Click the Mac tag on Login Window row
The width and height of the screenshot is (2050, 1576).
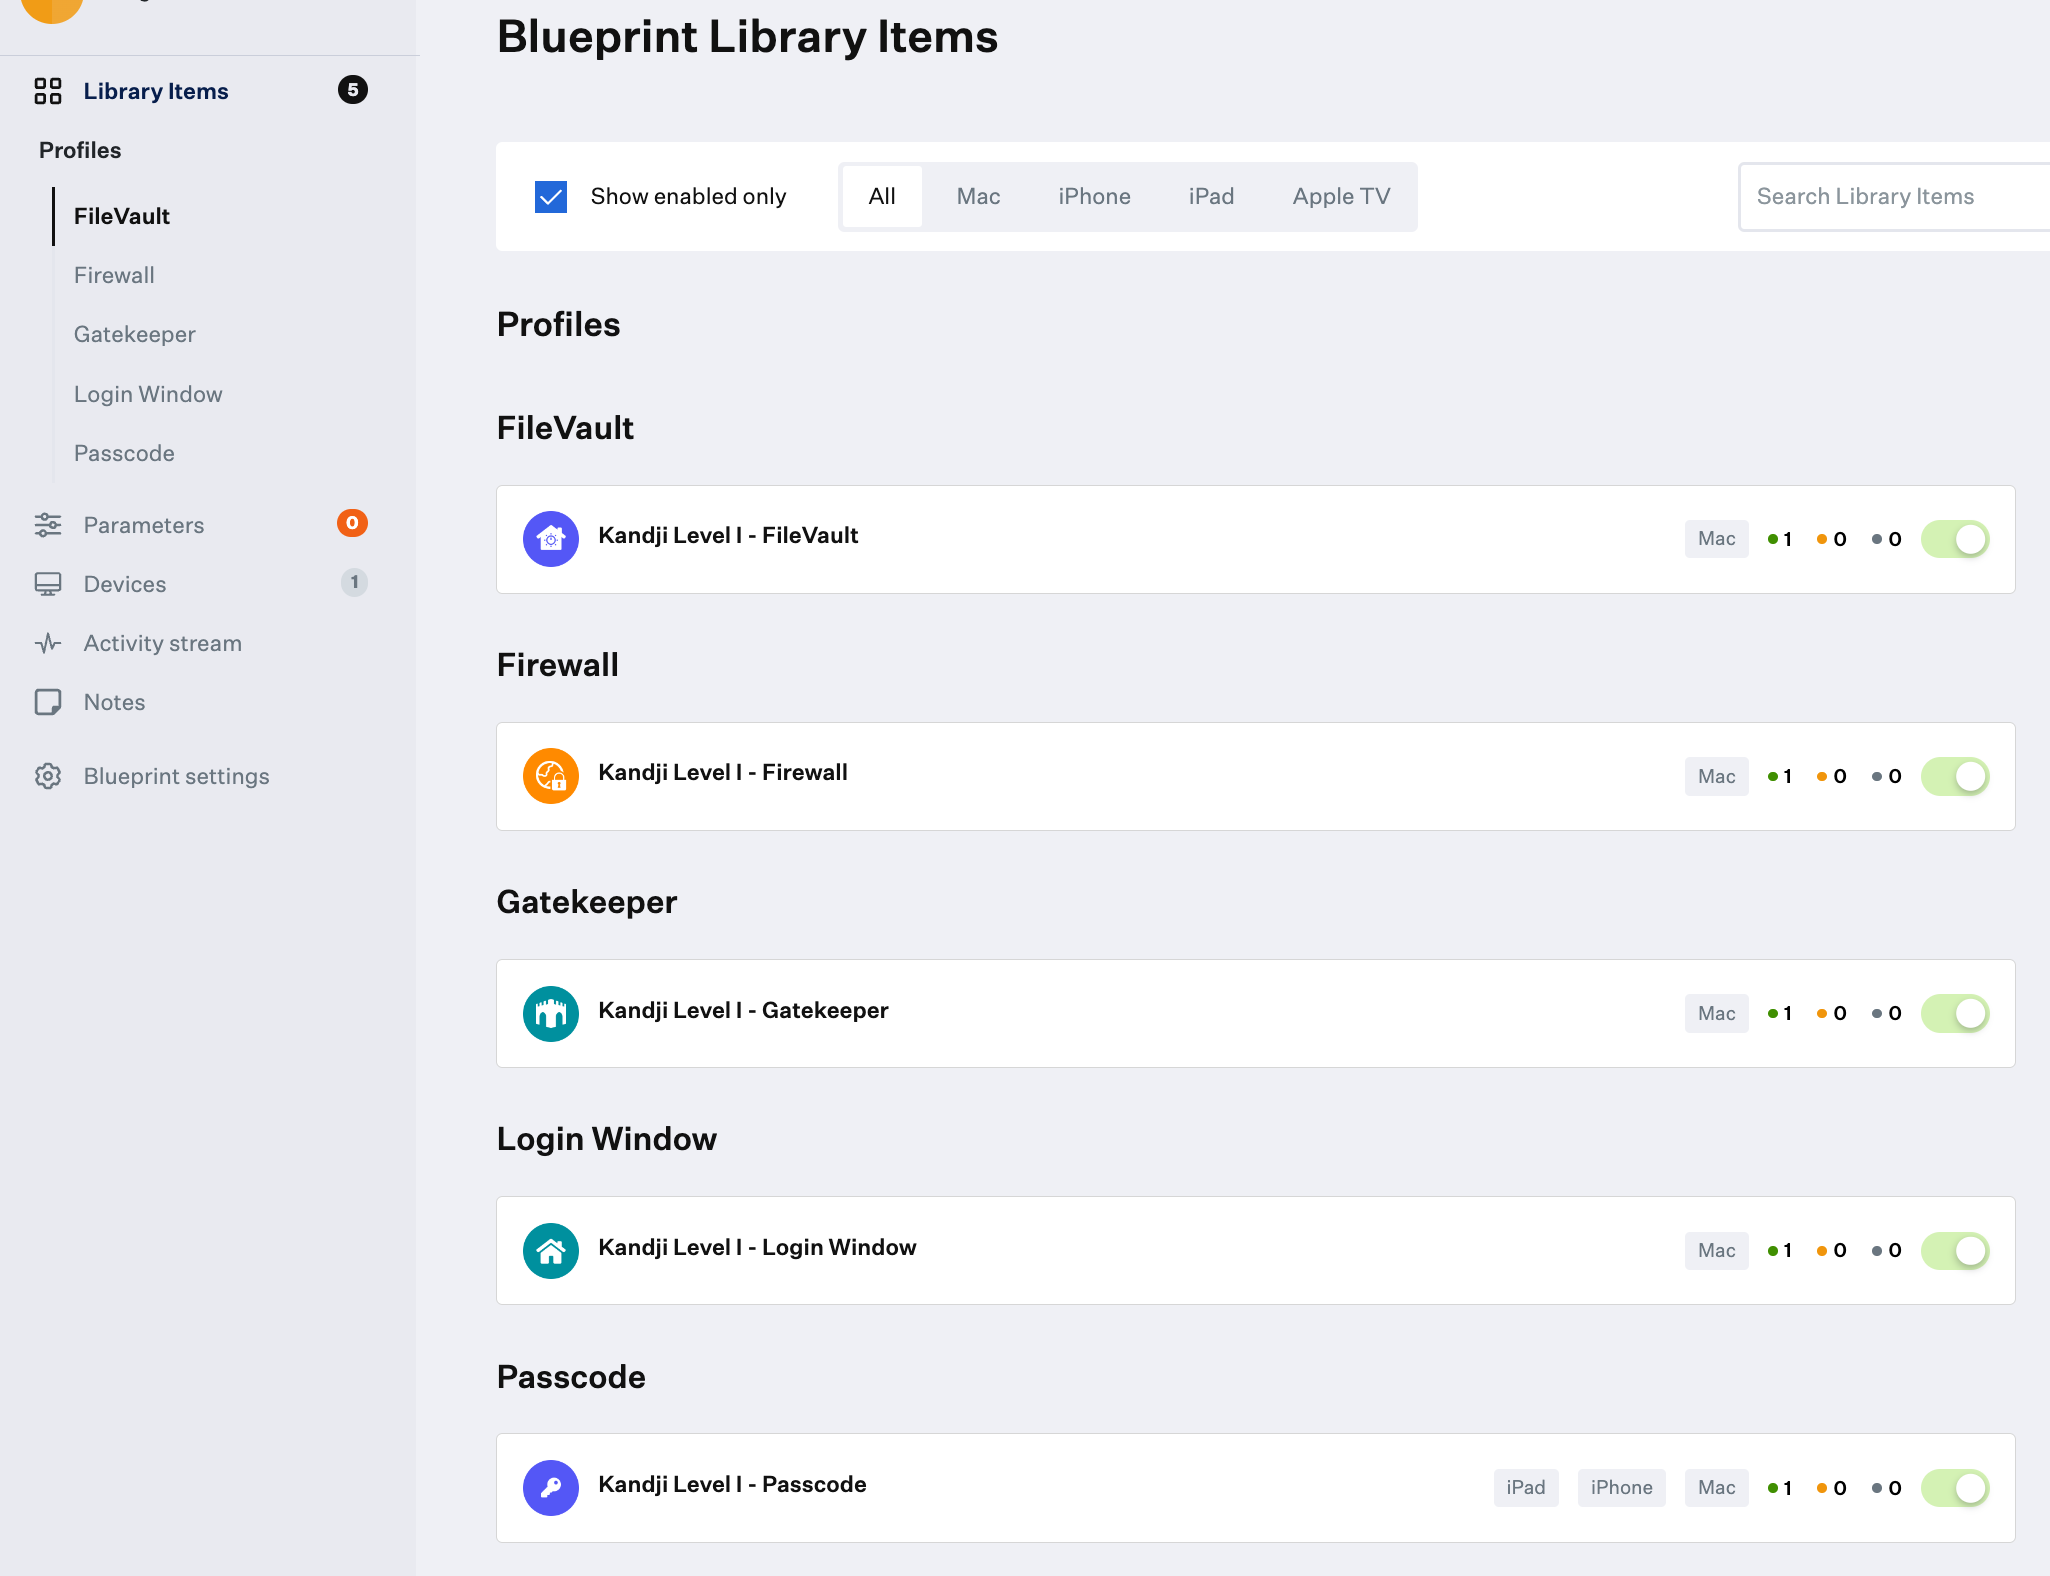coord(1716,1251)
